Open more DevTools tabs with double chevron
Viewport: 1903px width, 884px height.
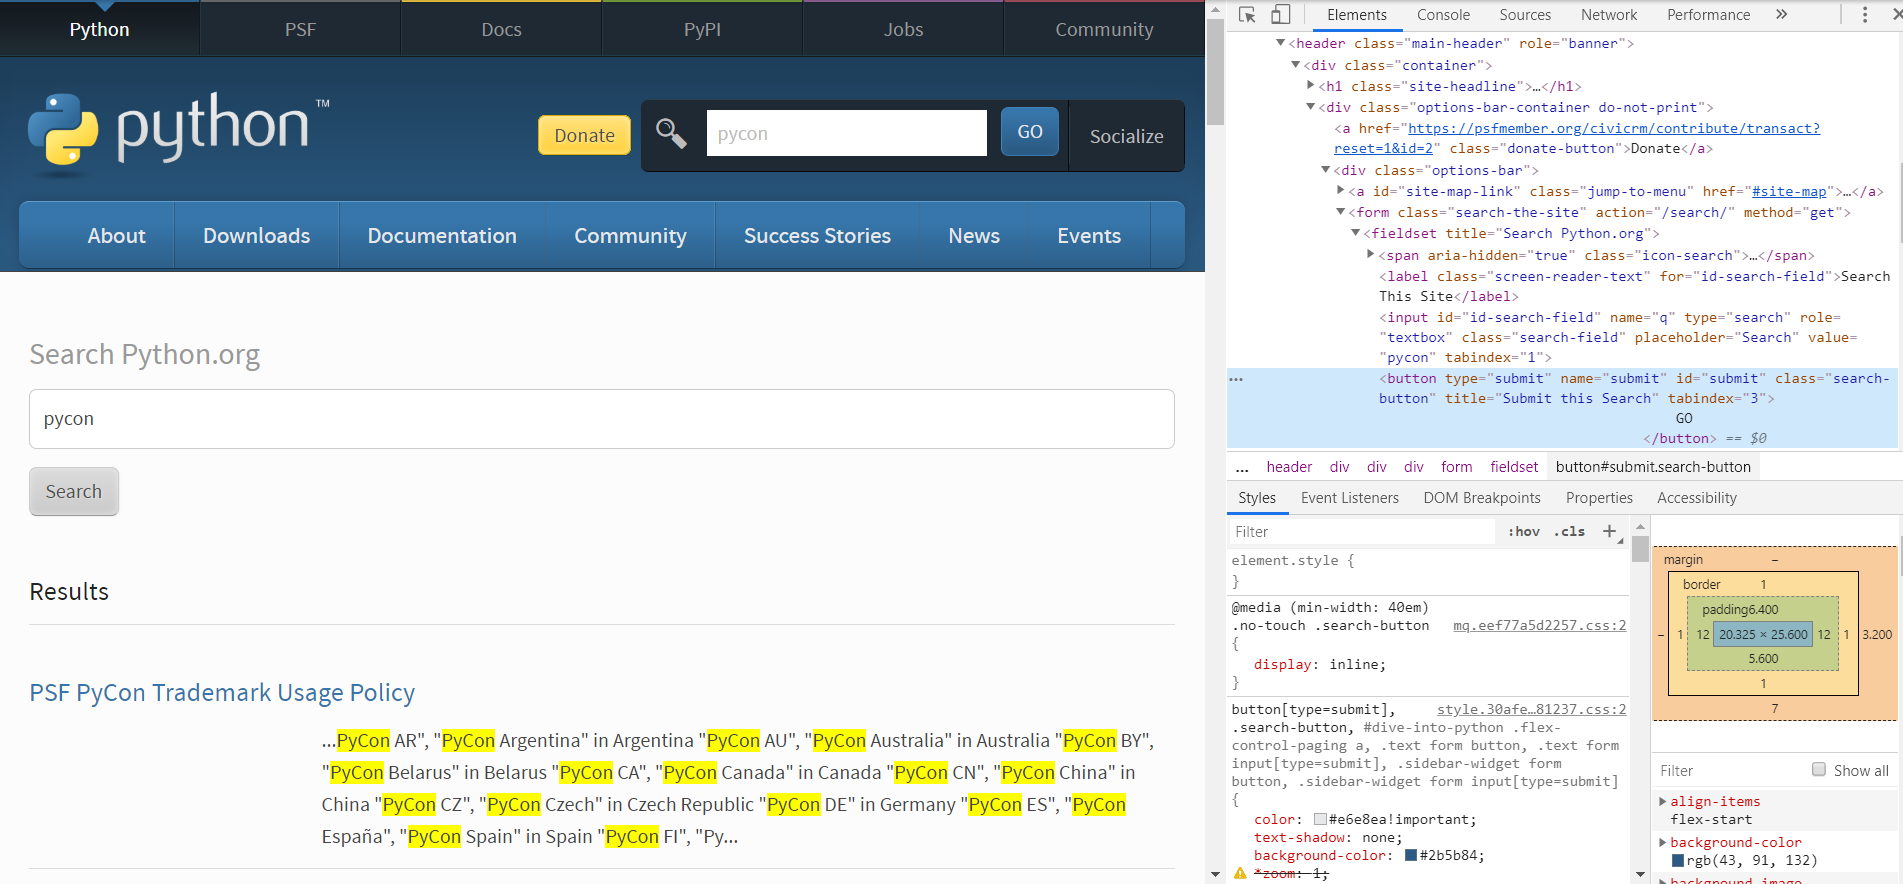tap(1781, 14)
